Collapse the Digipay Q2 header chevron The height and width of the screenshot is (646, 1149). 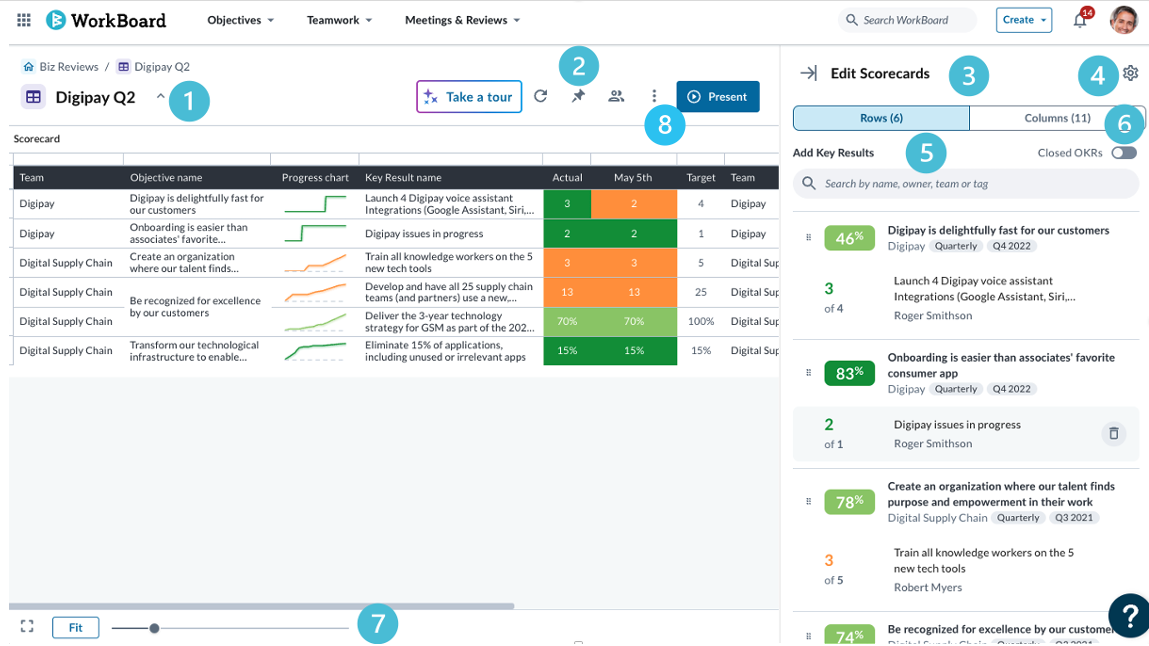coord(160,96)
